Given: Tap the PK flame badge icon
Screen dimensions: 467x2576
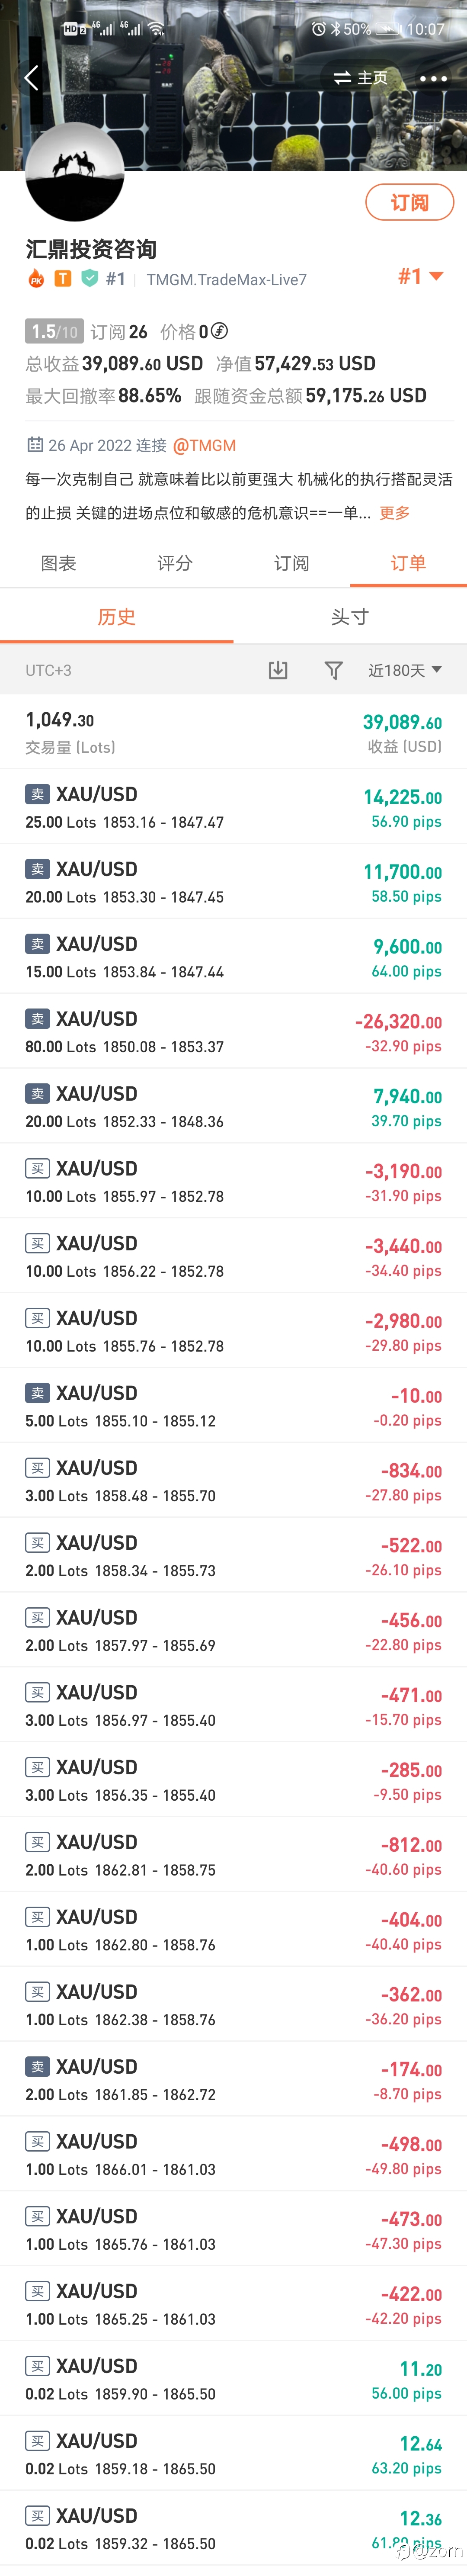Looking at the screenshot, I should pos(36,279).
